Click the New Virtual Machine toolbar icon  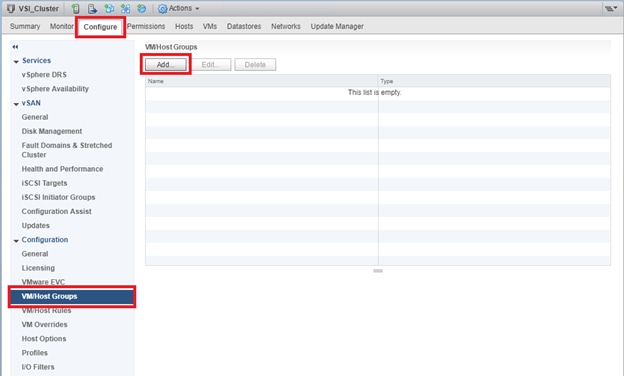[x=109, y=8]
